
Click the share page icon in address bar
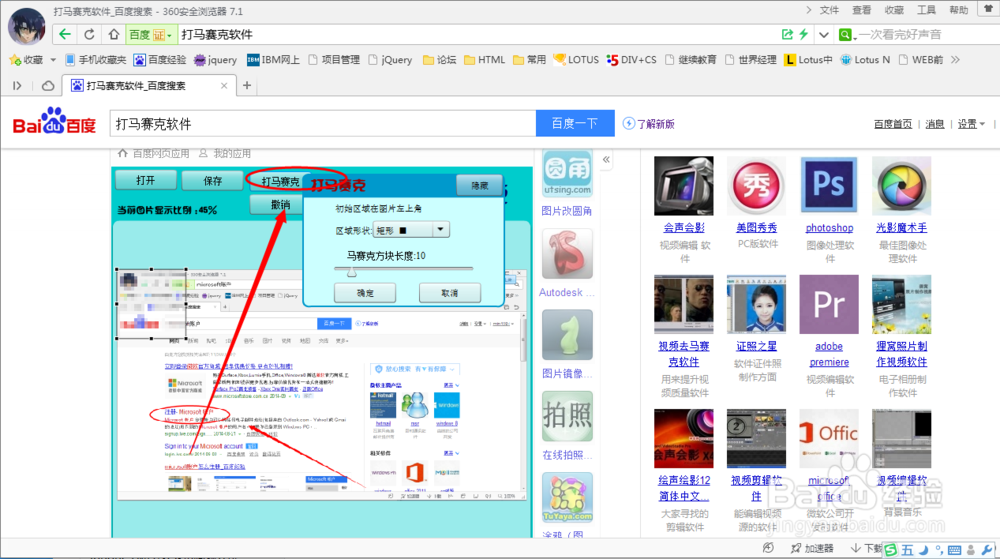pyautogui.click(x=788, y=34)
